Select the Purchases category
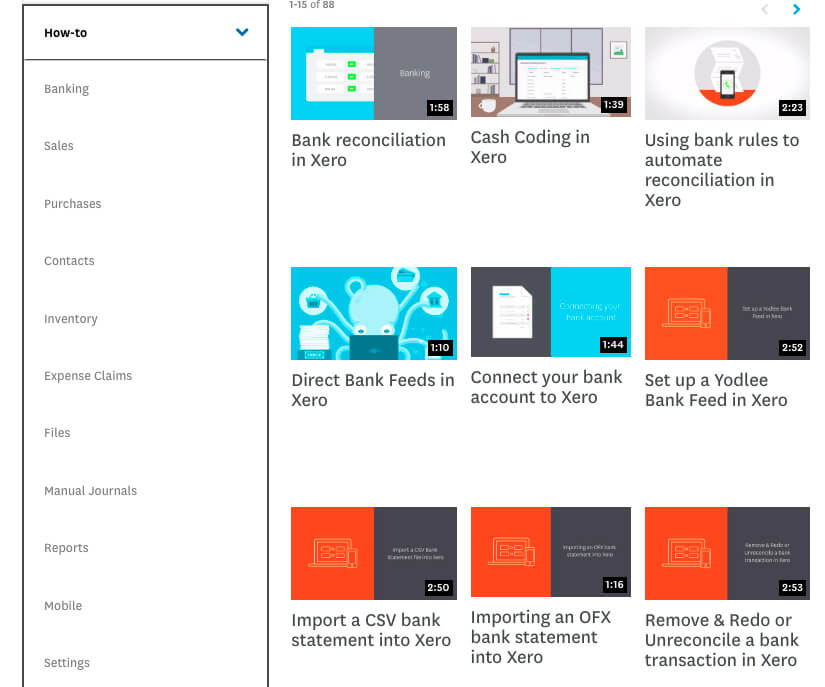 click(x=73, y=204)
